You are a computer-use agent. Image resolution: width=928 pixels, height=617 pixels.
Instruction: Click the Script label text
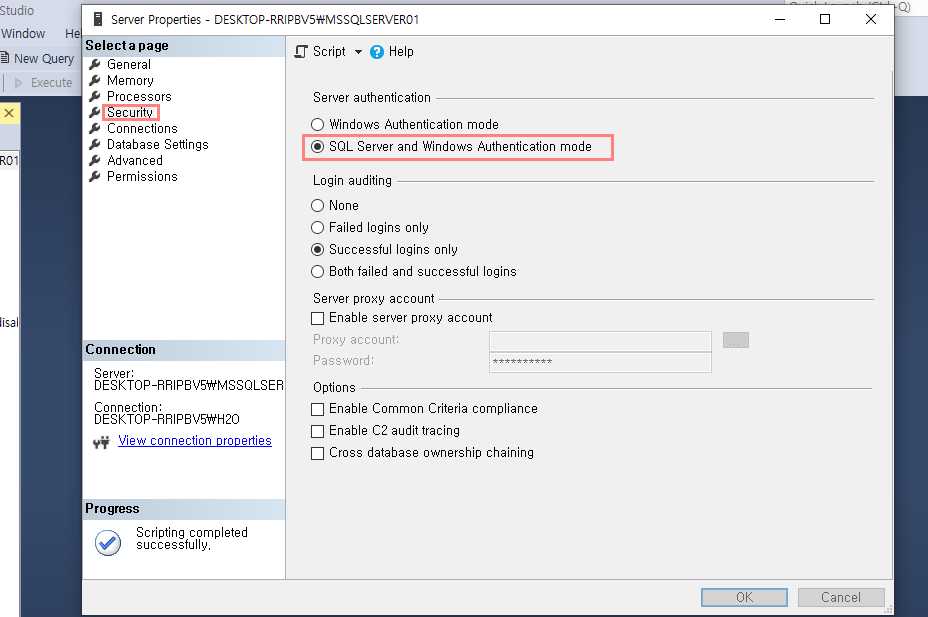329,52
